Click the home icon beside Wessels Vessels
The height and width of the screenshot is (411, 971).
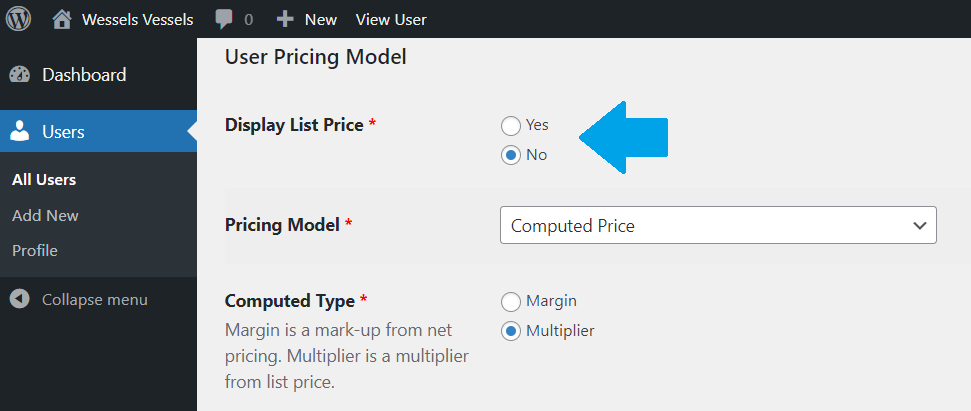pyautogui.click(x=62, y=19)
